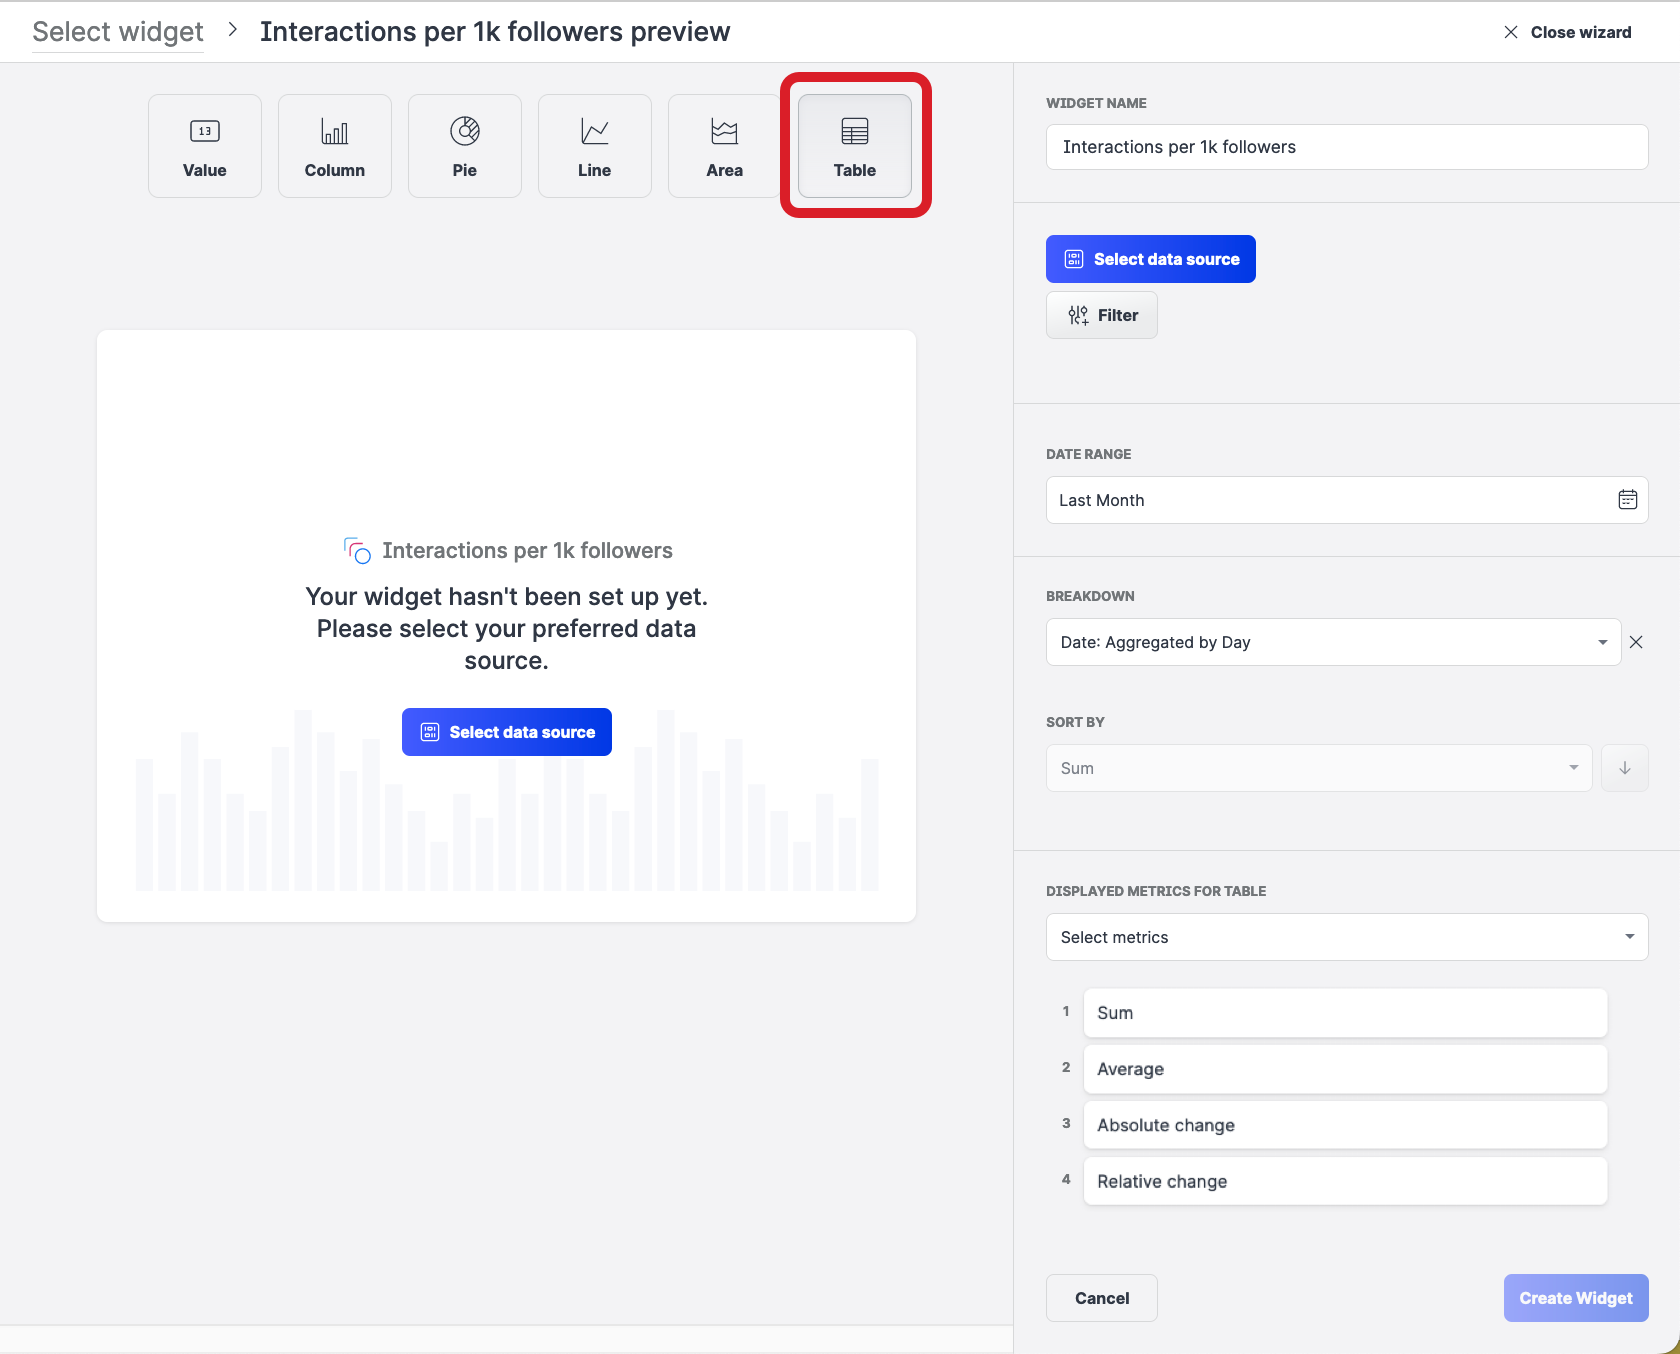Click Select data source in right panel

[x=1150, y=259]
